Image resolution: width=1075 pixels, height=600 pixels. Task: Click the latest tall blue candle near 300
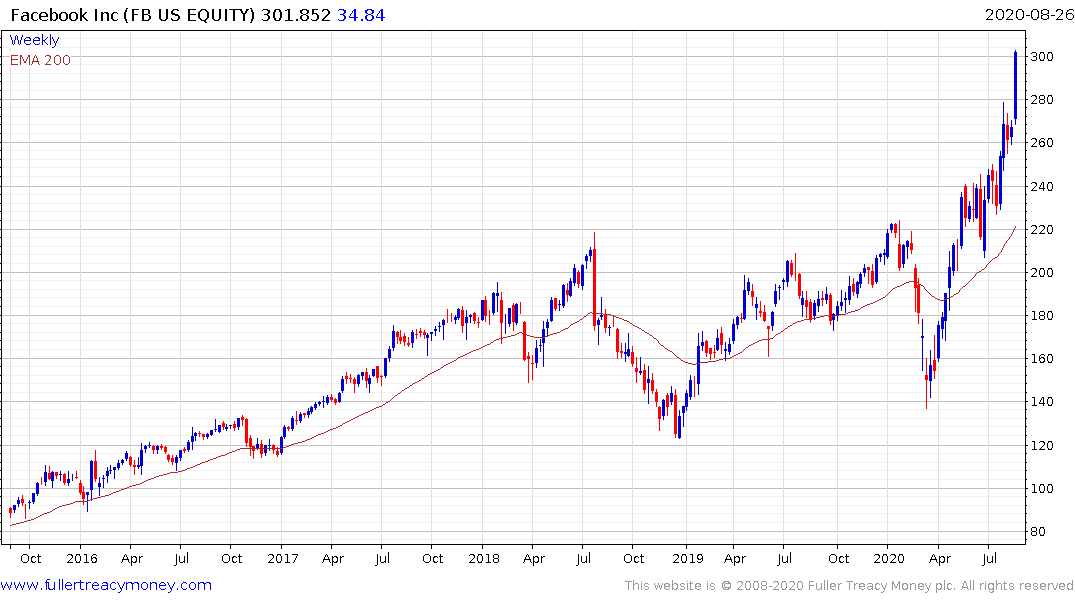pos(1015,87)
